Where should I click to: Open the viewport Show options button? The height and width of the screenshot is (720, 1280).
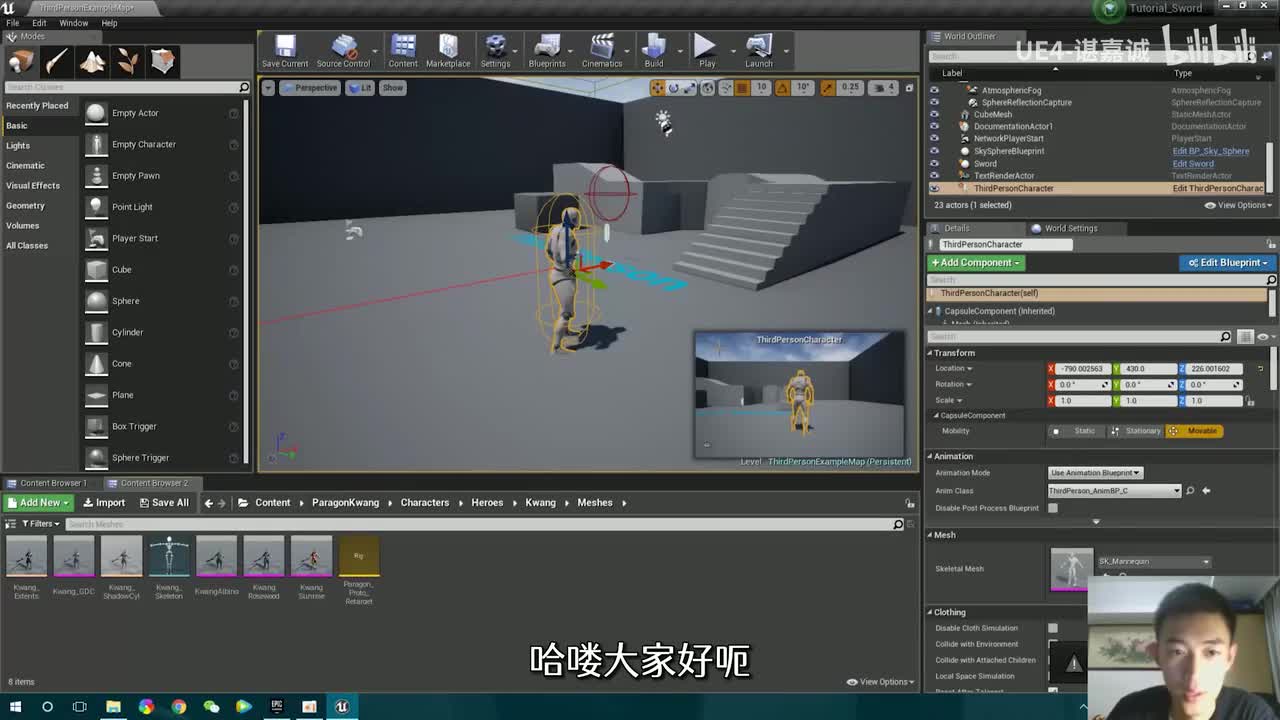tap(393, 88)
